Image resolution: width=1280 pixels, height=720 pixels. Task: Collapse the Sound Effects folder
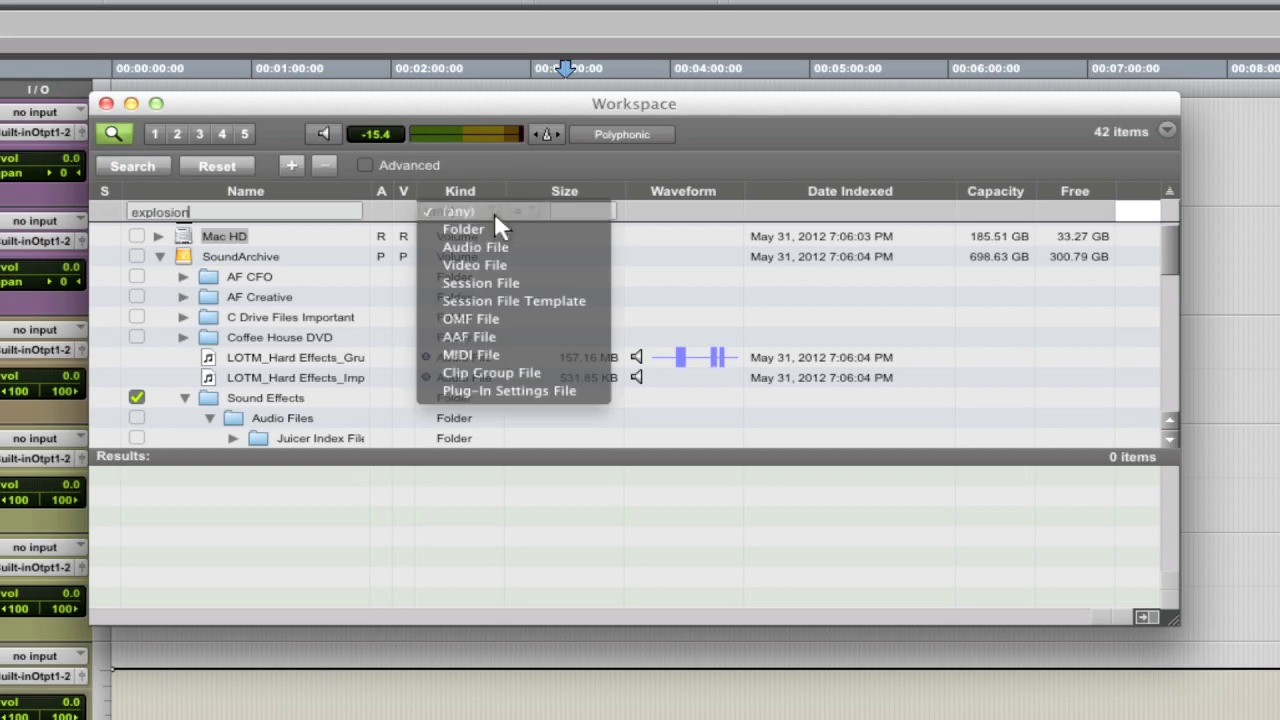pos(184,398)
